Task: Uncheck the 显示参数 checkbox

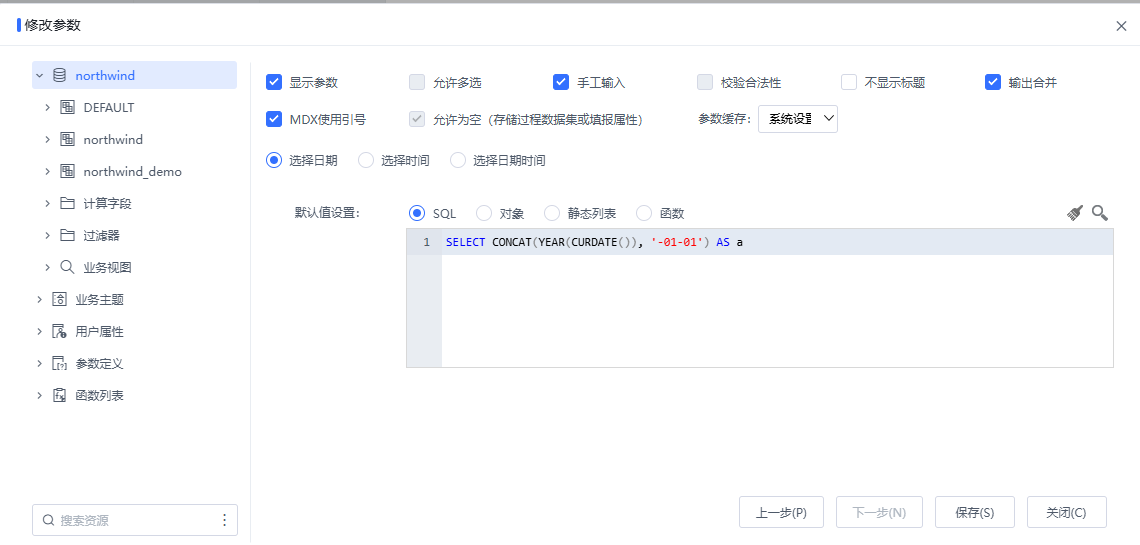Action: pyautogui.click(x=274, y=82)
